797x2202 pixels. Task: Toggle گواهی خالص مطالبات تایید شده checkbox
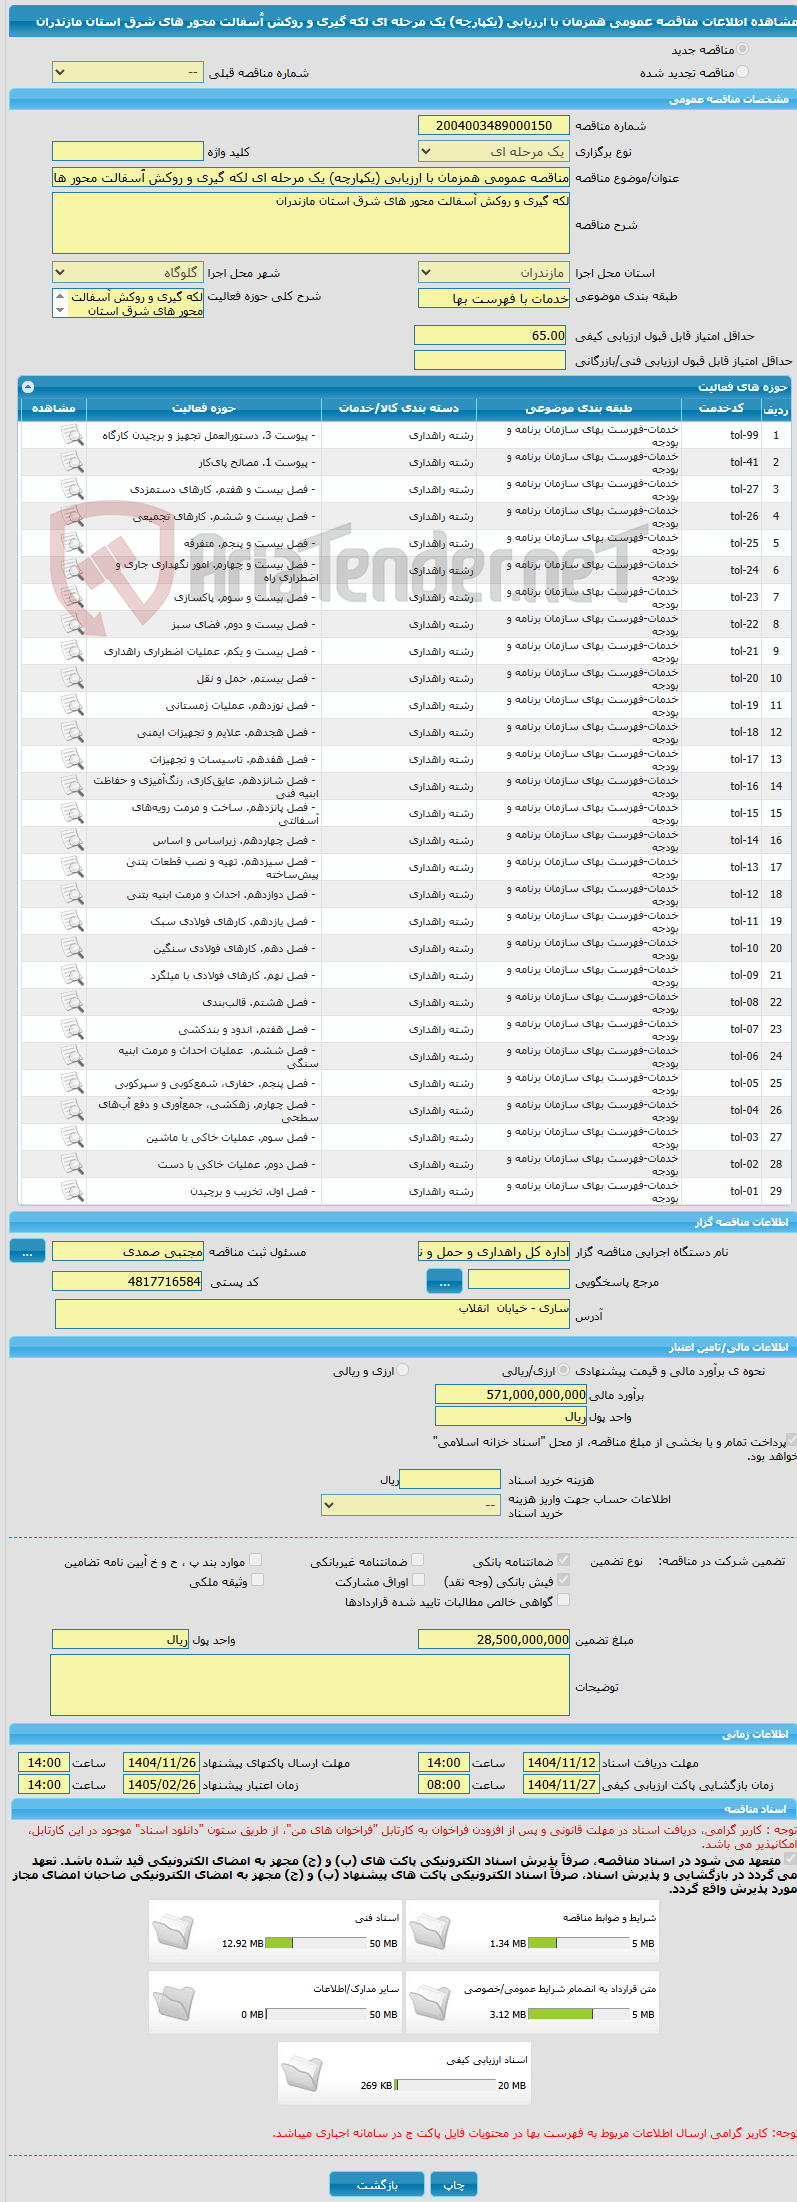pos(564,1599)
